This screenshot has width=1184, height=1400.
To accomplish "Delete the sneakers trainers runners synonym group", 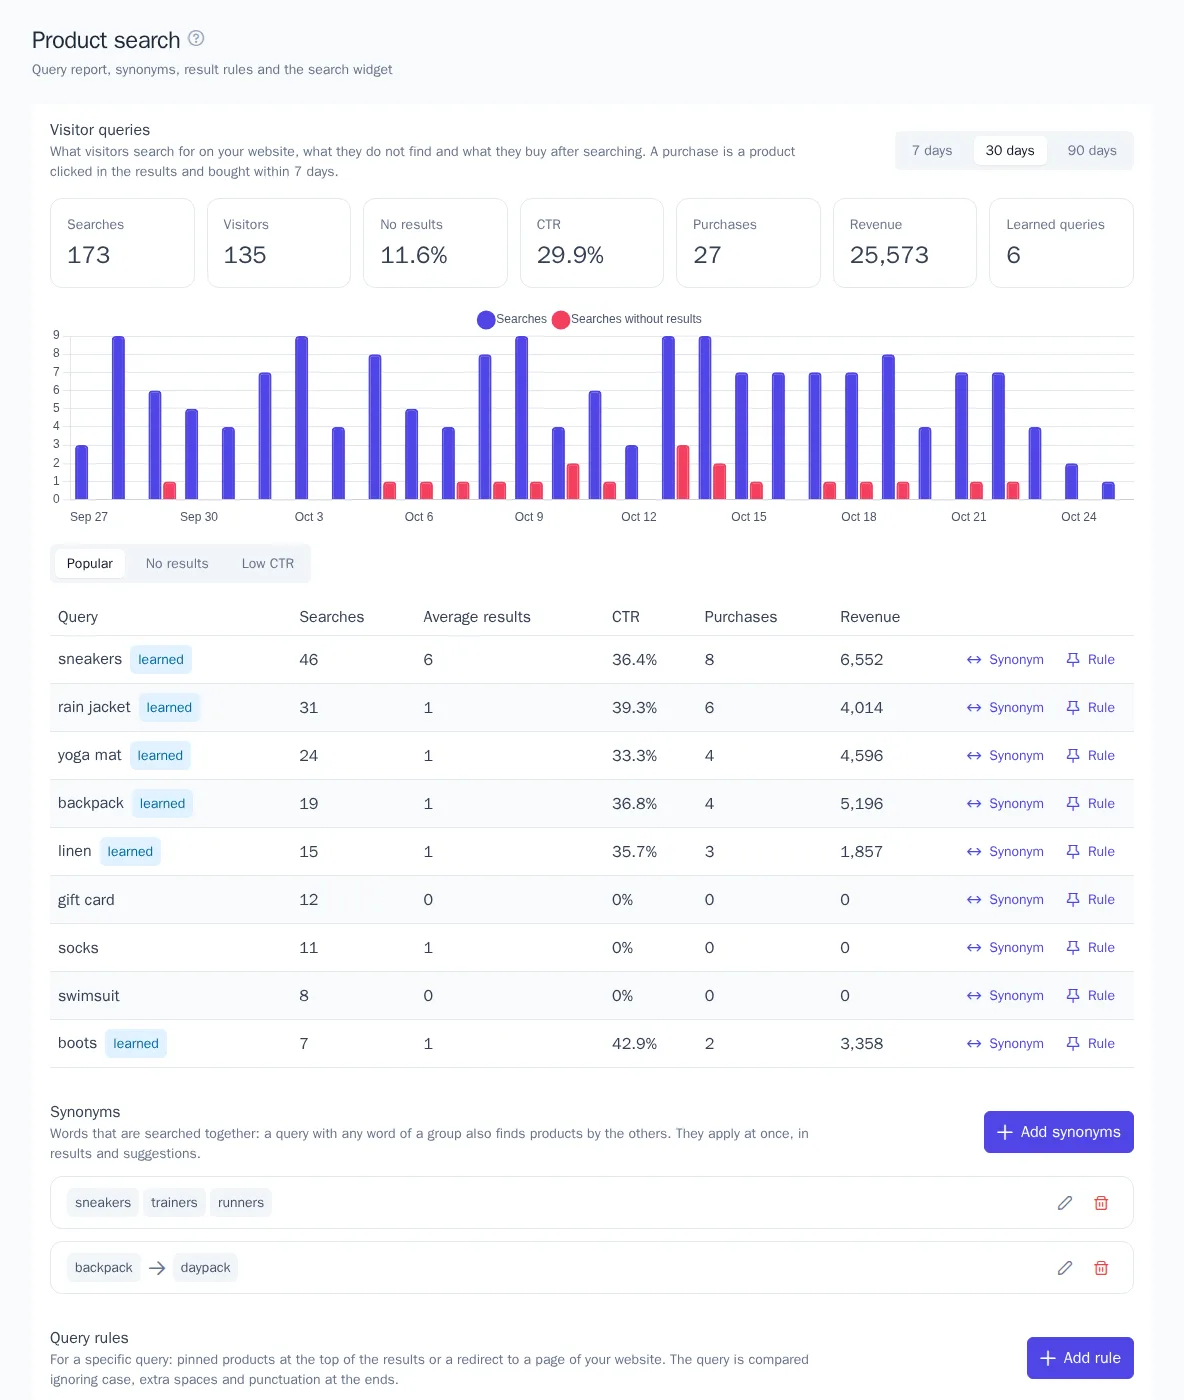I will [1101, 1203].
